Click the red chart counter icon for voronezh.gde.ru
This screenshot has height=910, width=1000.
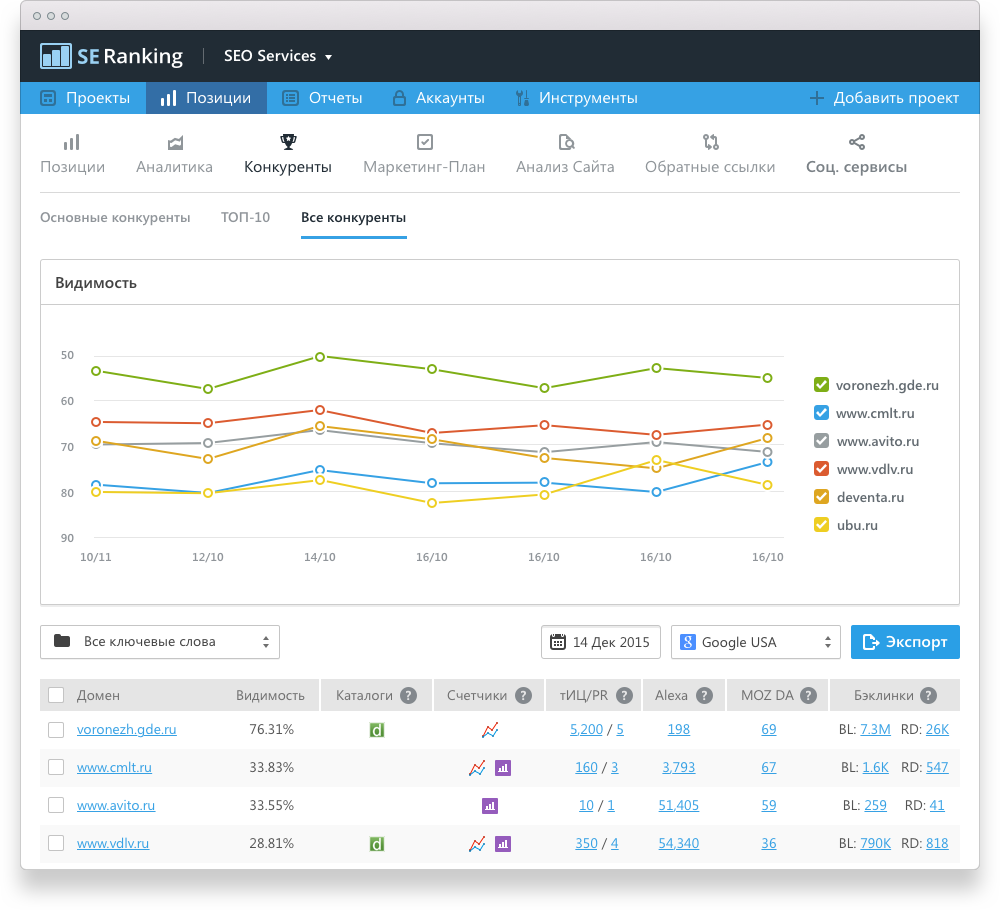click(490, 730)
